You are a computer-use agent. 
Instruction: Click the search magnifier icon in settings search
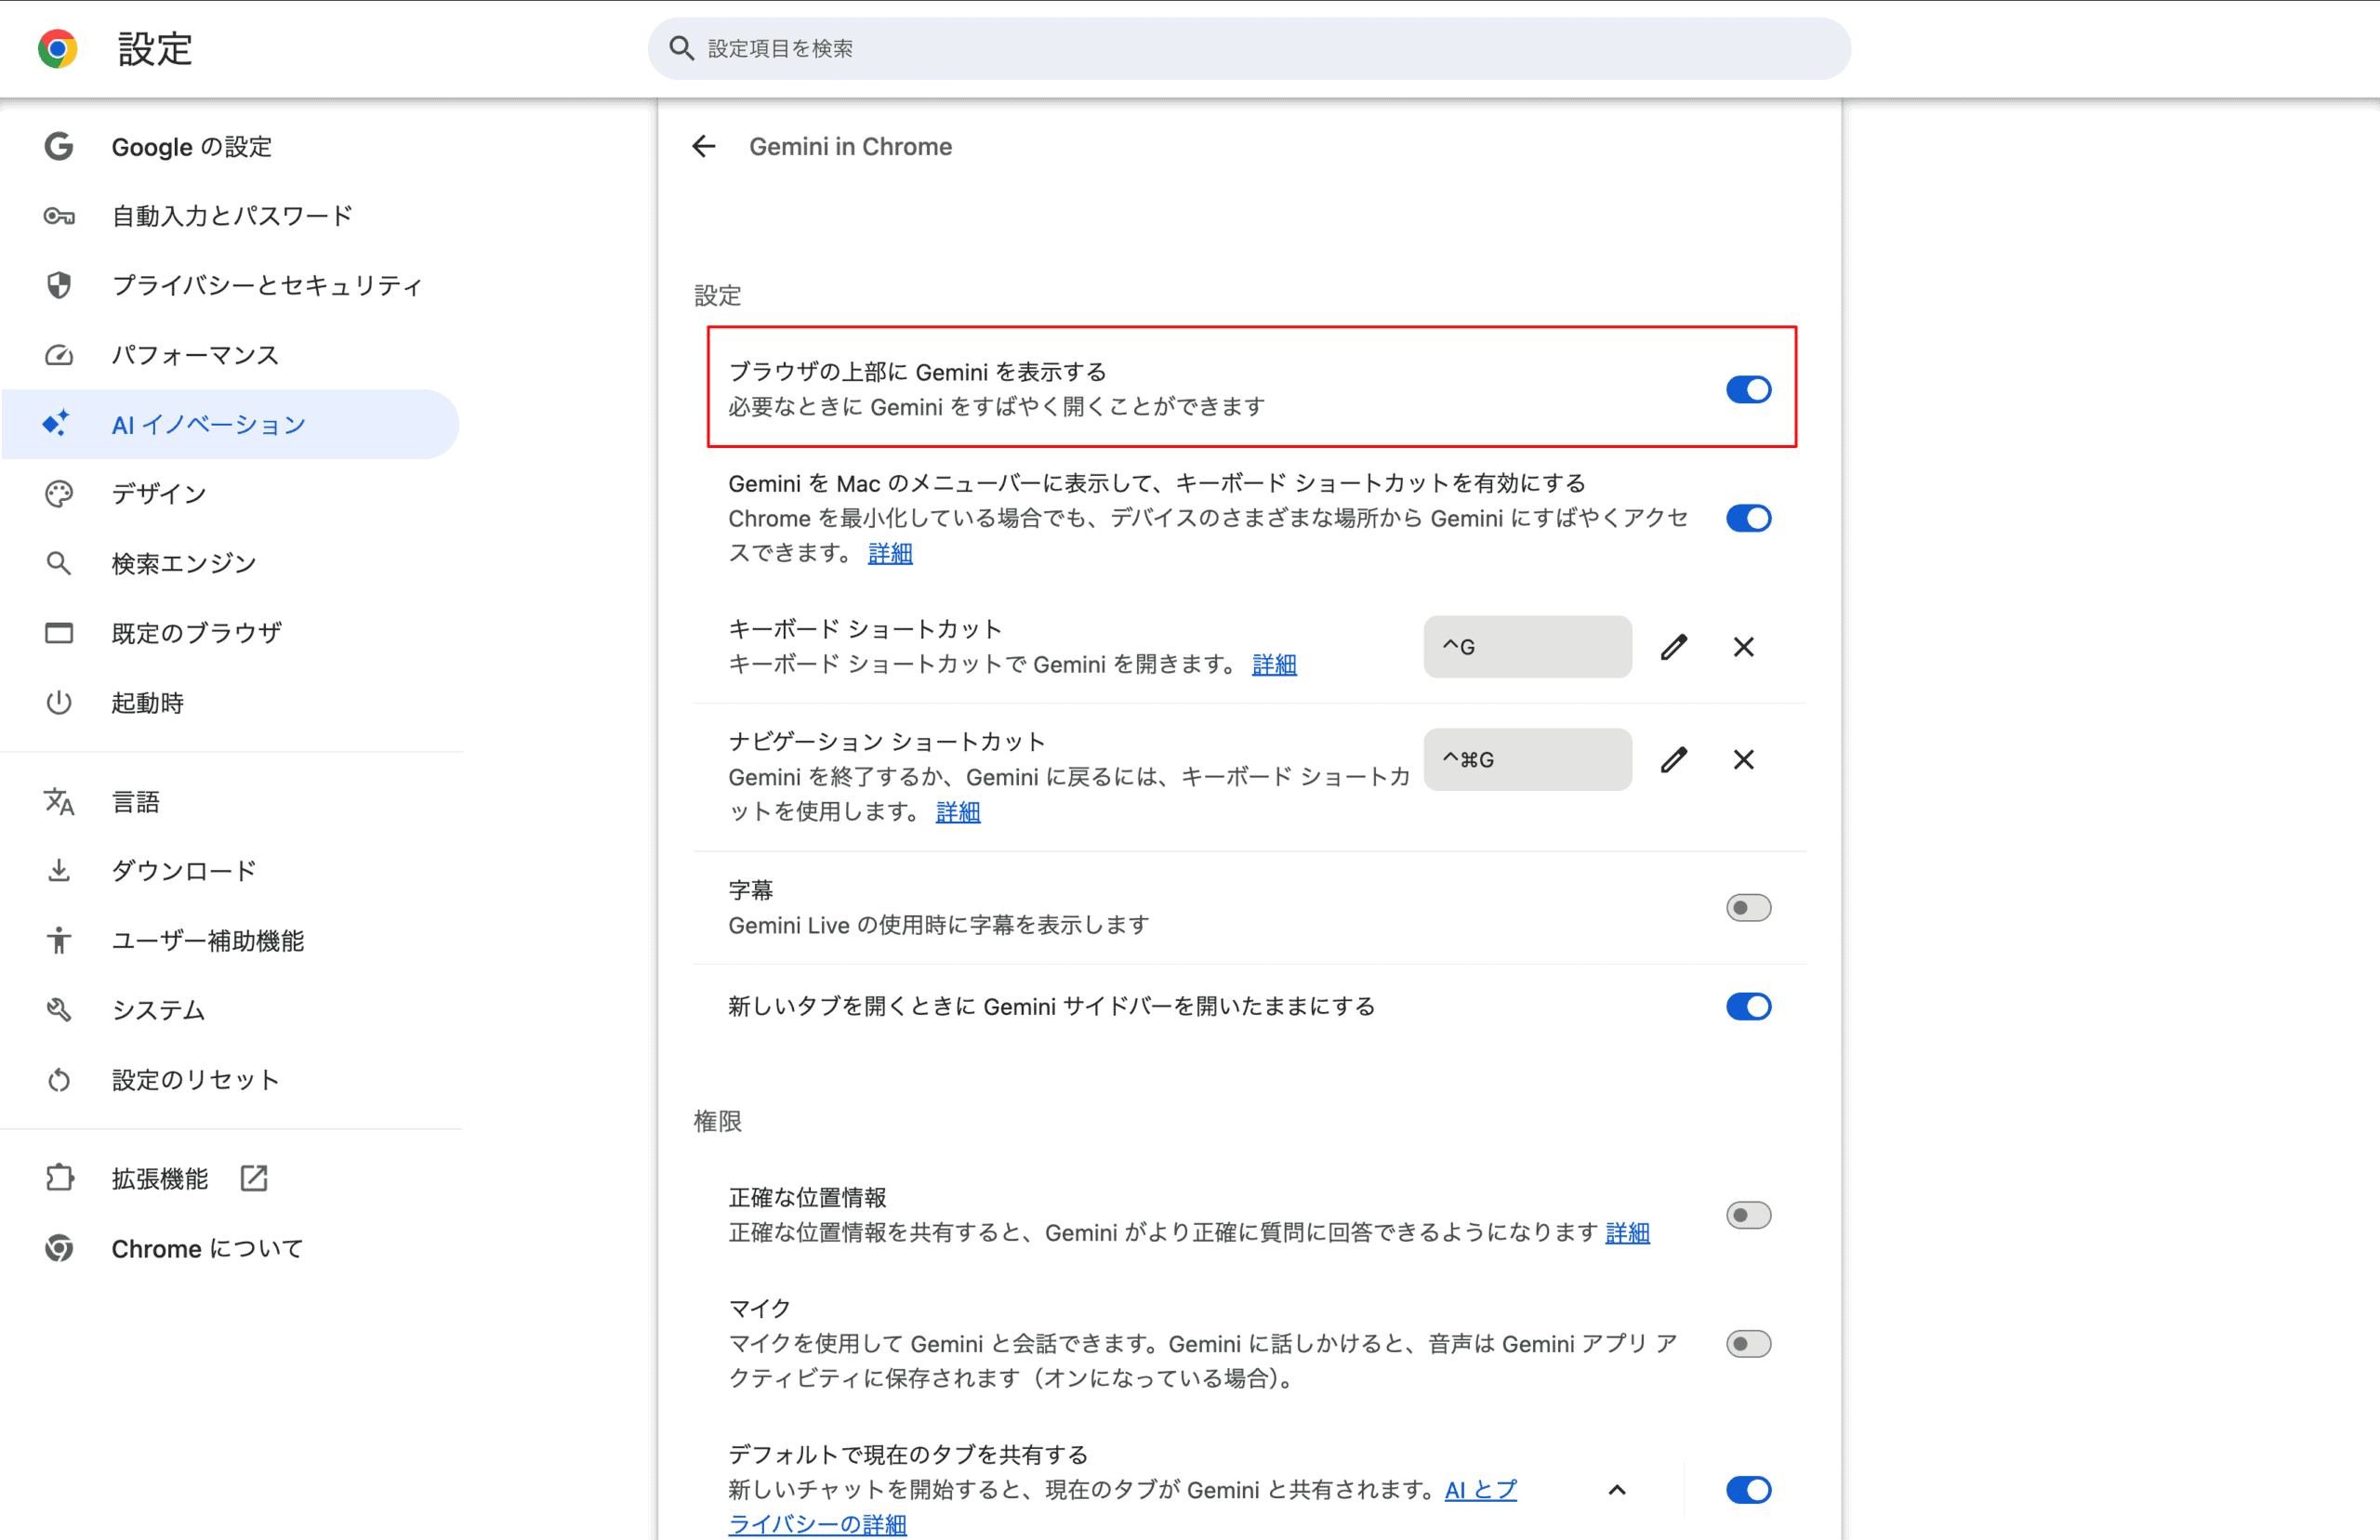pos(682,48)
